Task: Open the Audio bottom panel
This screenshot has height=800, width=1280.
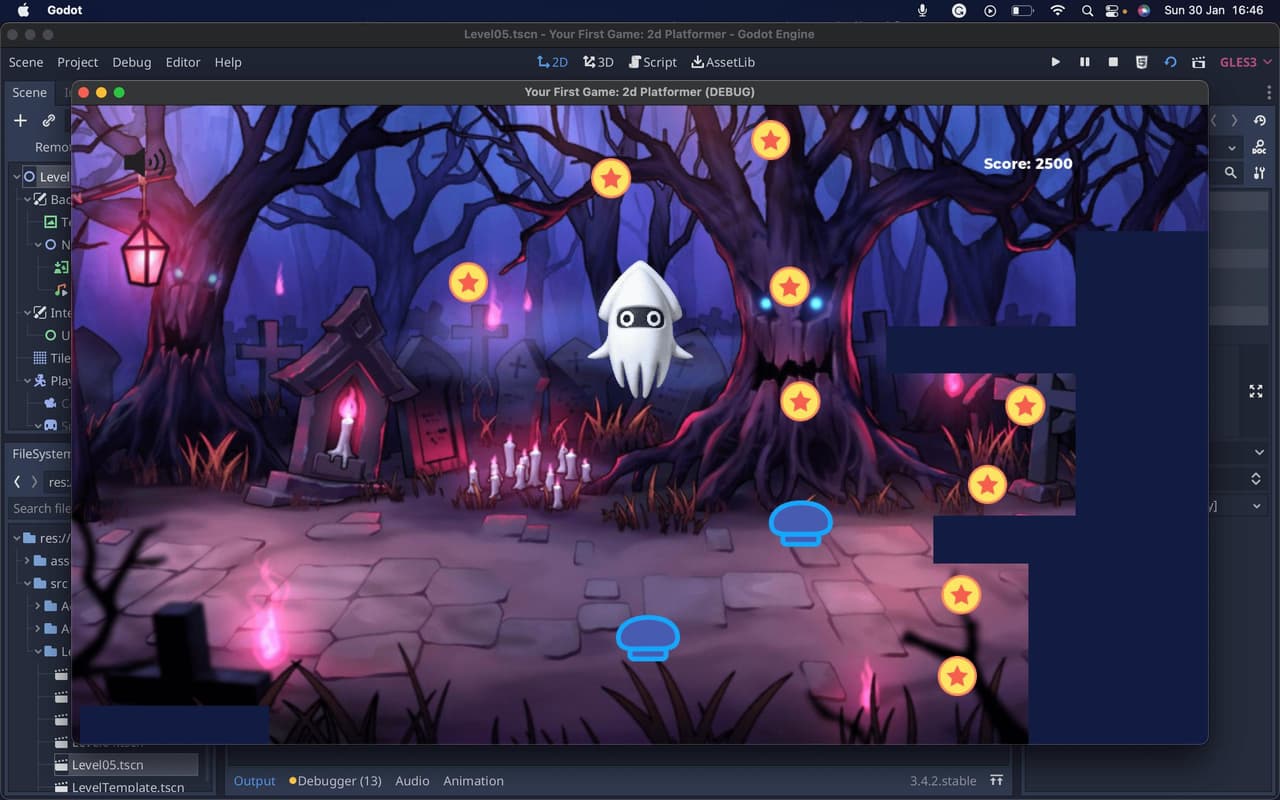Action: (412, 781)
